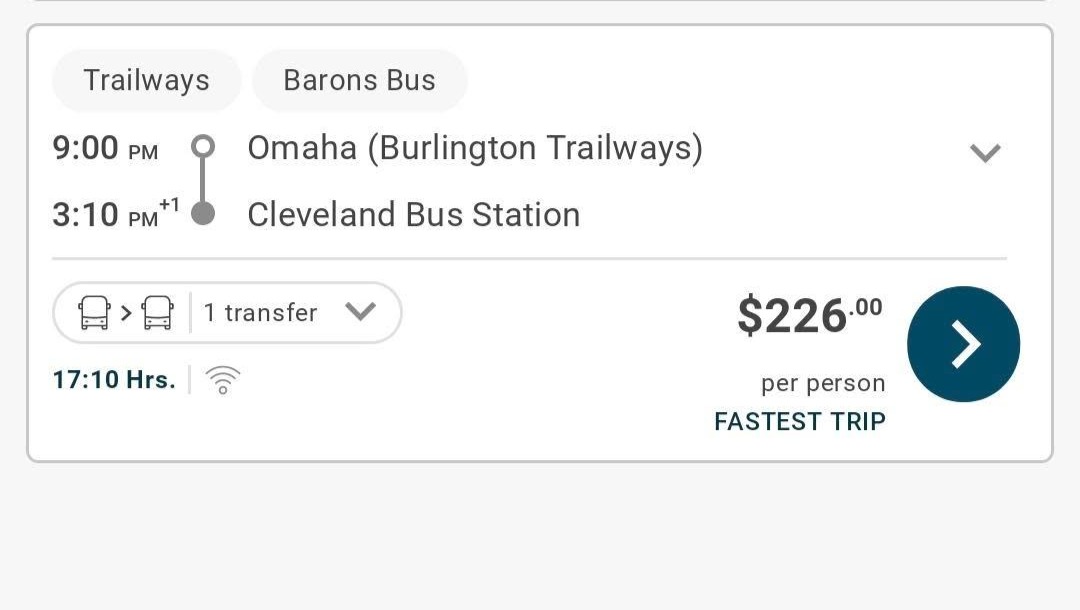This screenshot has width=1080, height=610.
Task: Tap the Barons Bus carrier chip
Action: pyautogui.click(x=360, y=81)
